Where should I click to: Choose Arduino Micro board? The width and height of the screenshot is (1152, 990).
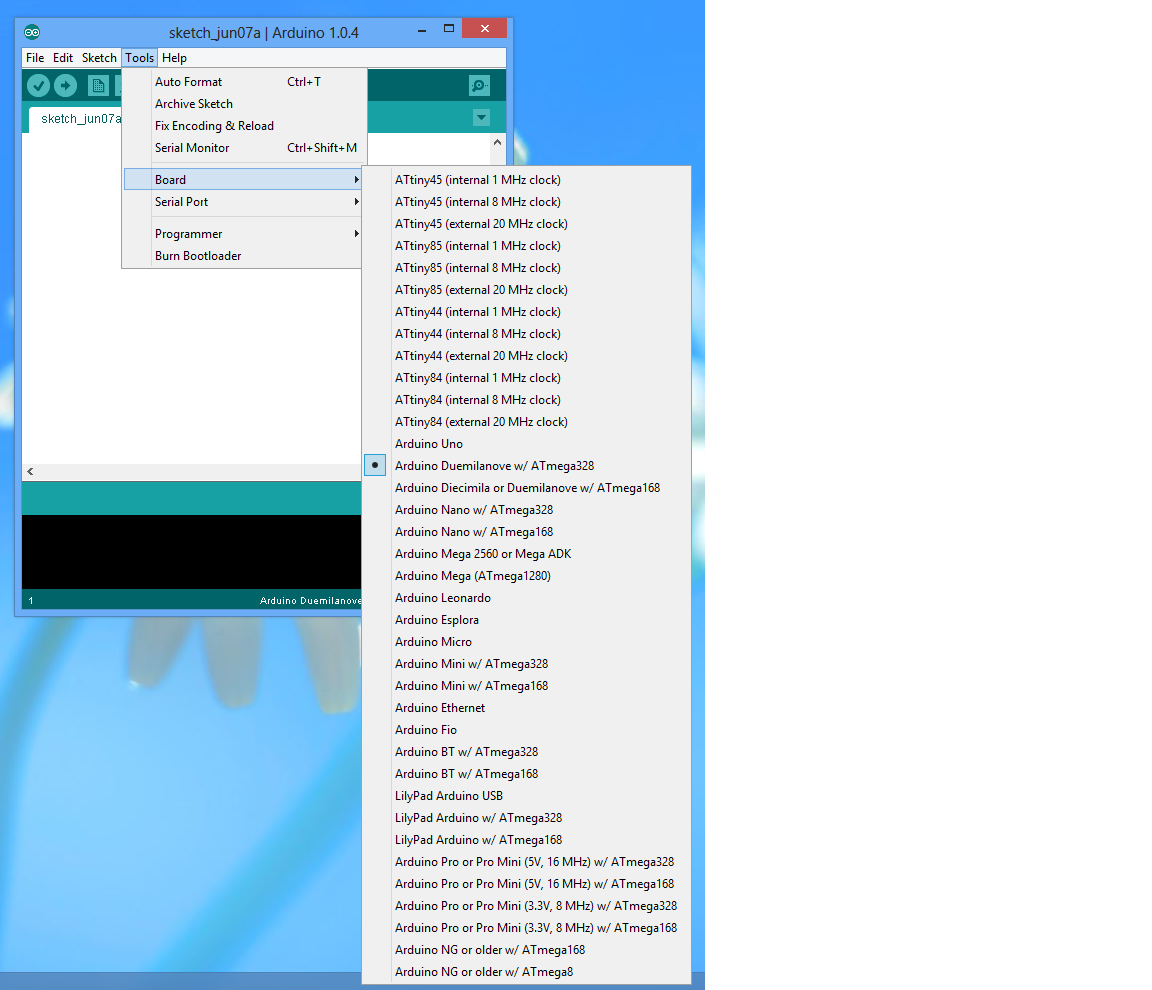pos(526,642)
